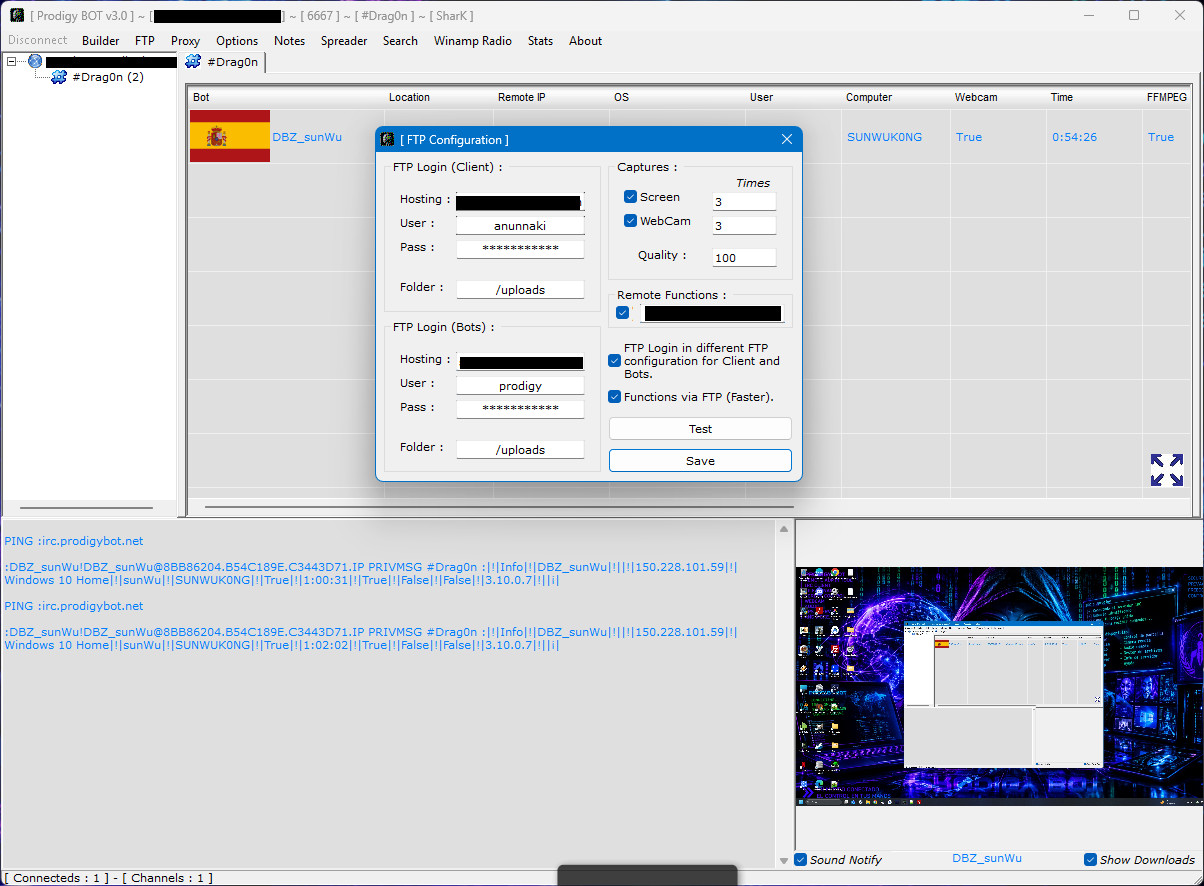The image size is (1204, 886).
Task: Click the Bots FTP User field prodigy
Action: 520,386
